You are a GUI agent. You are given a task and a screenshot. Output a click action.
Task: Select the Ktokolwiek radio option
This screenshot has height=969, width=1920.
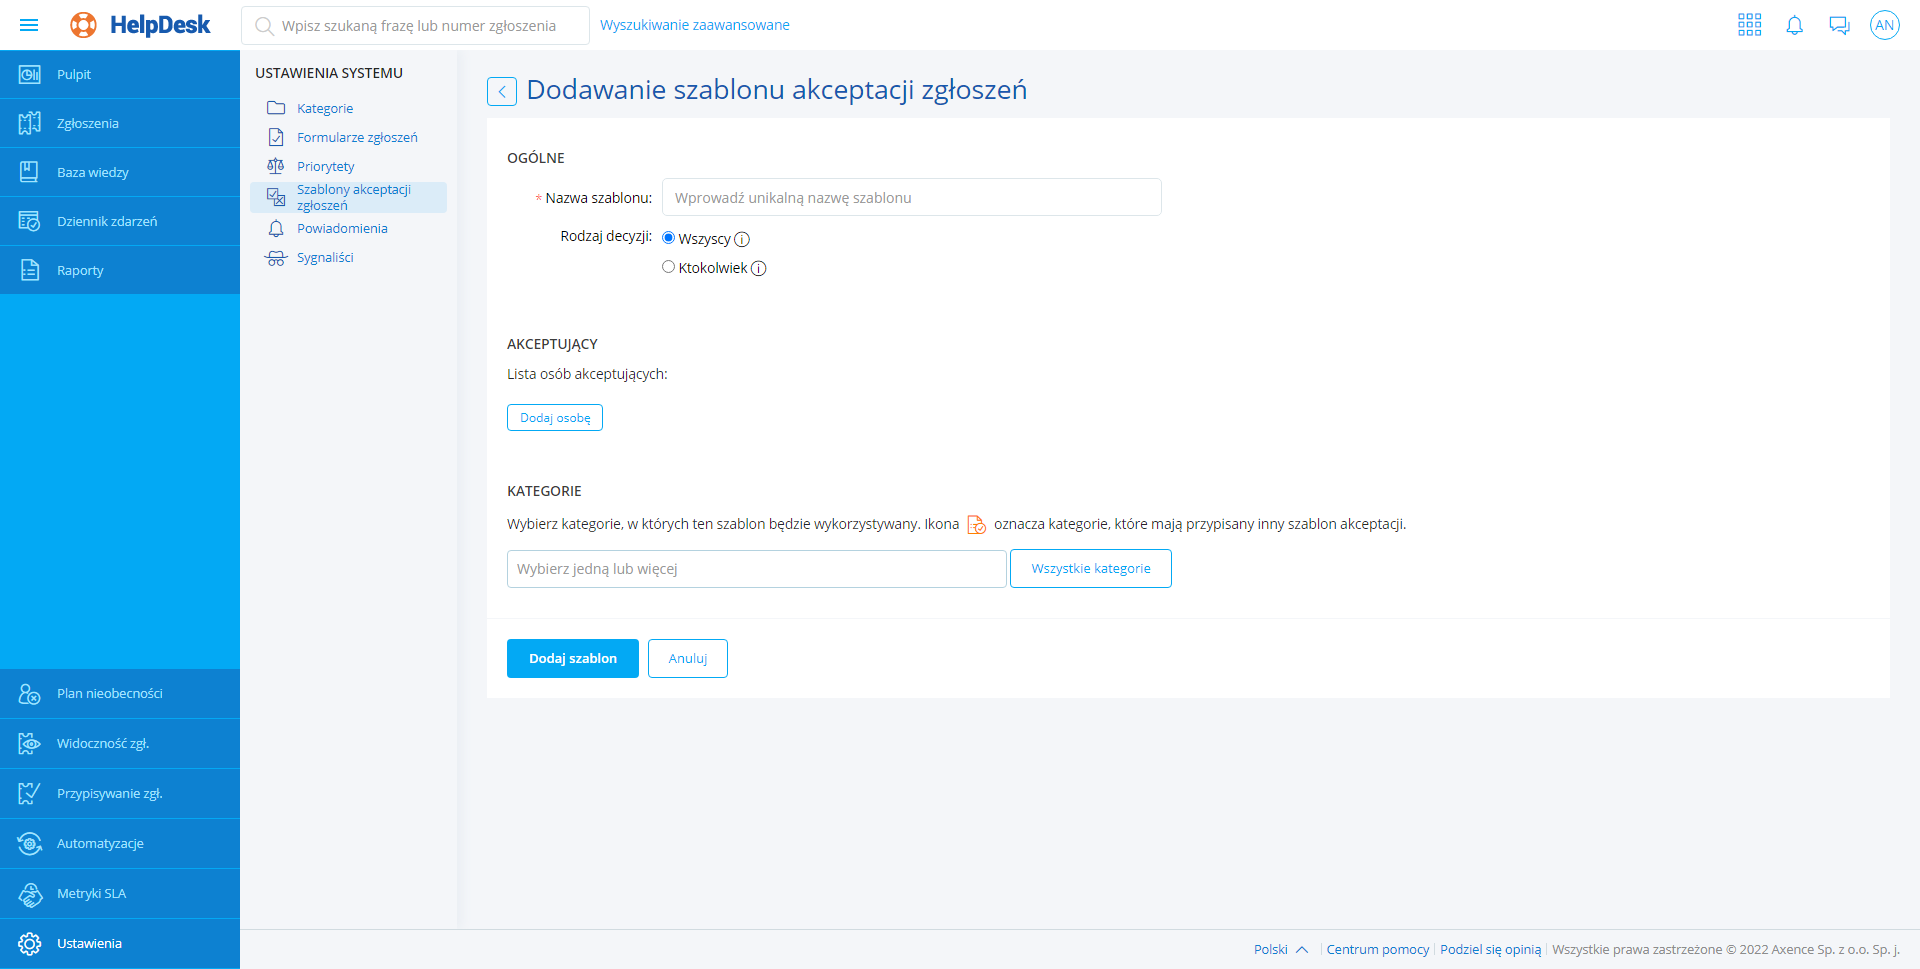pos(669,267)
